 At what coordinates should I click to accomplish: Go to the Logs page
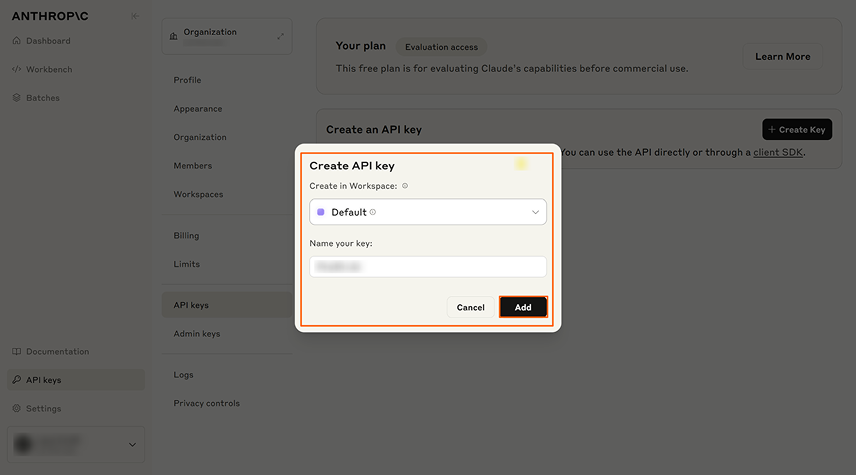click(183, 375)
